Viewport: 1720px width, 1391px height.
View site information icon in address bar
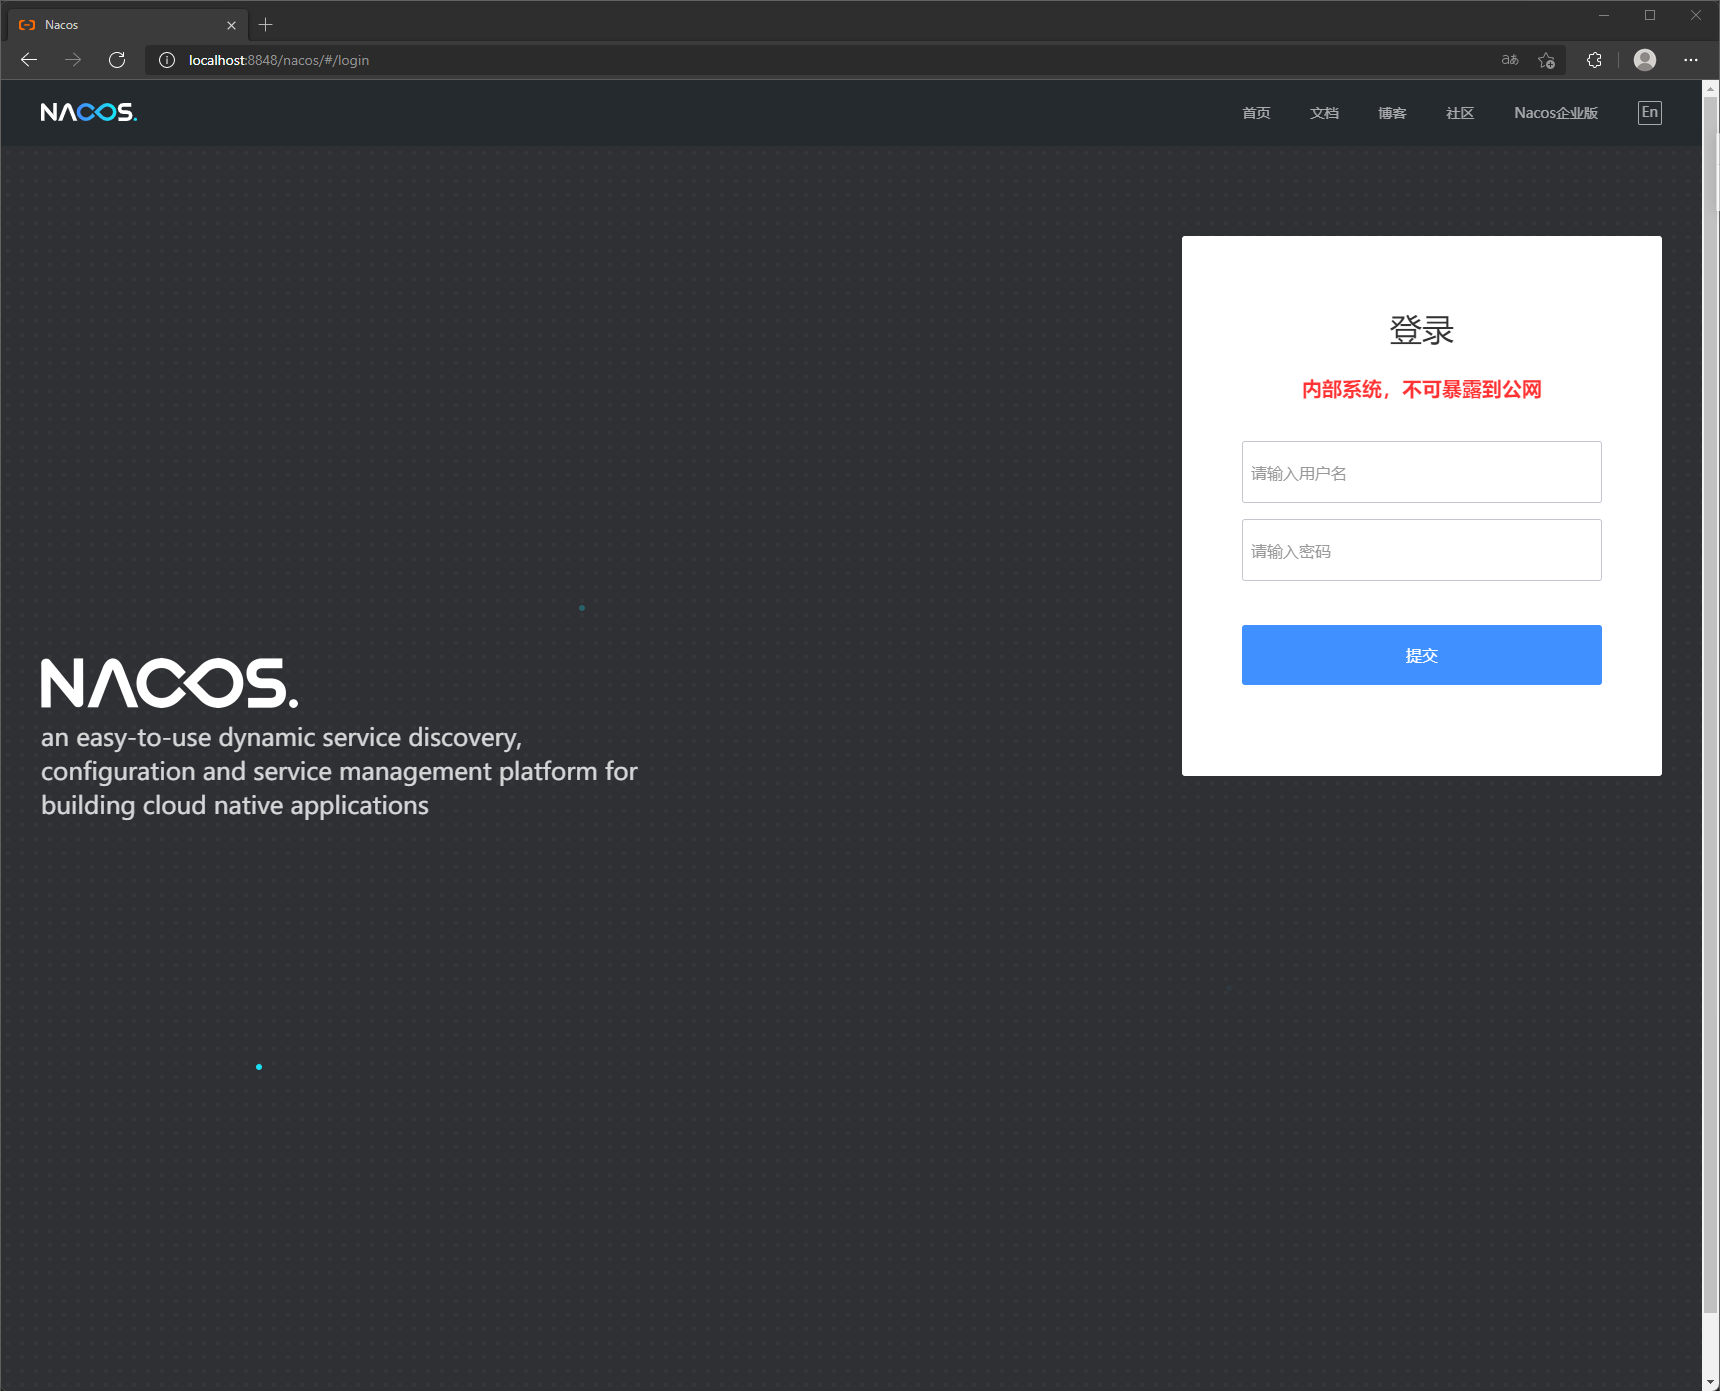click(167, 60)
